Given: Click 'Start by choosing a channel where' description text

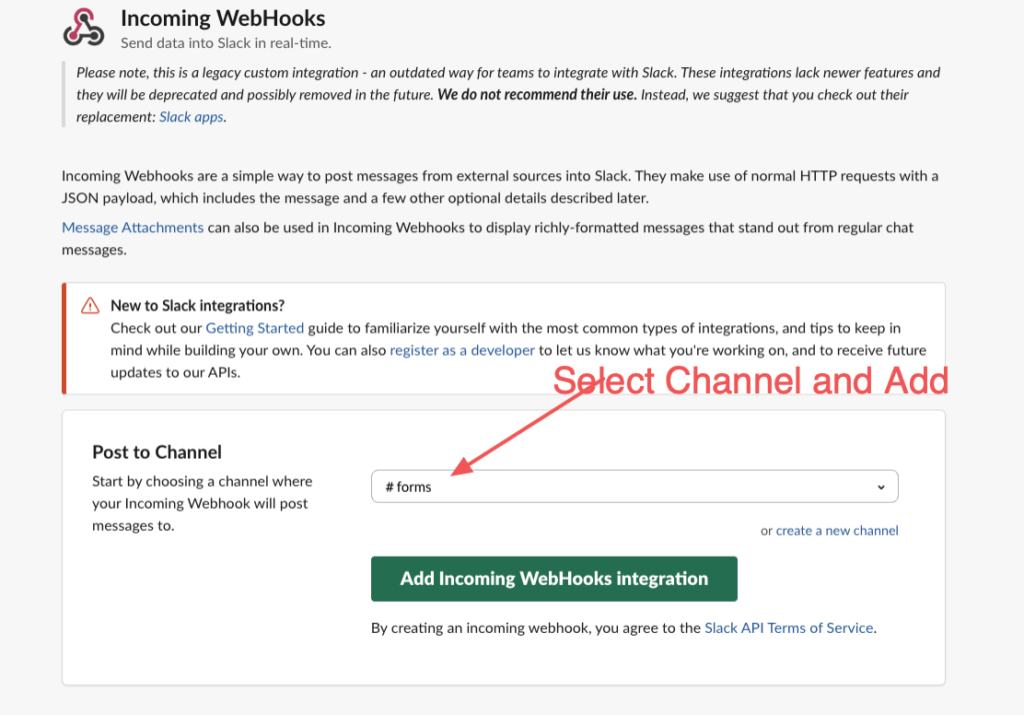Looking at the screenshot, I should (x=202, y=481).
